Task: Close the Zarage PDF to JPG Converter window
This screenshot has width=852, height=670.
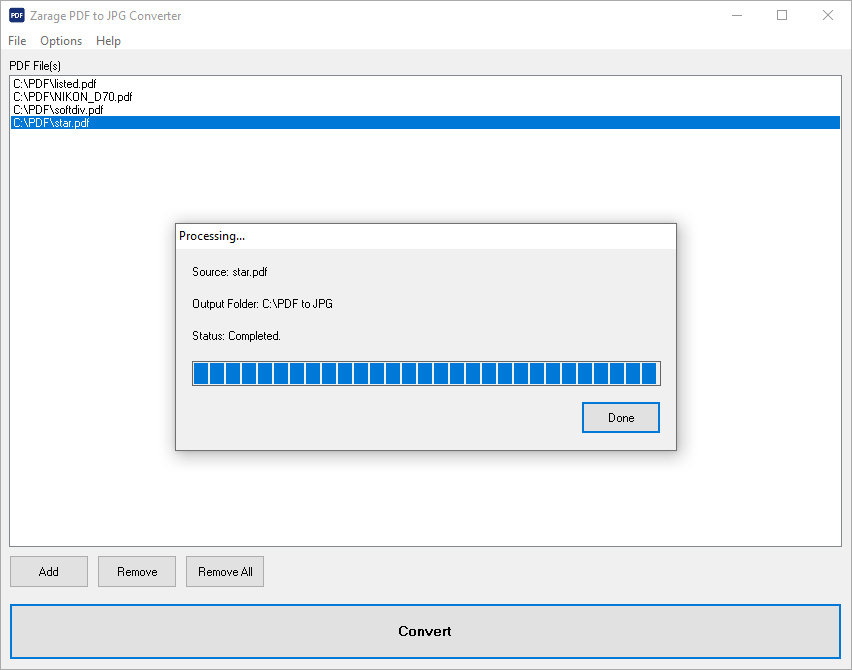Action: (x=828, y=15)
